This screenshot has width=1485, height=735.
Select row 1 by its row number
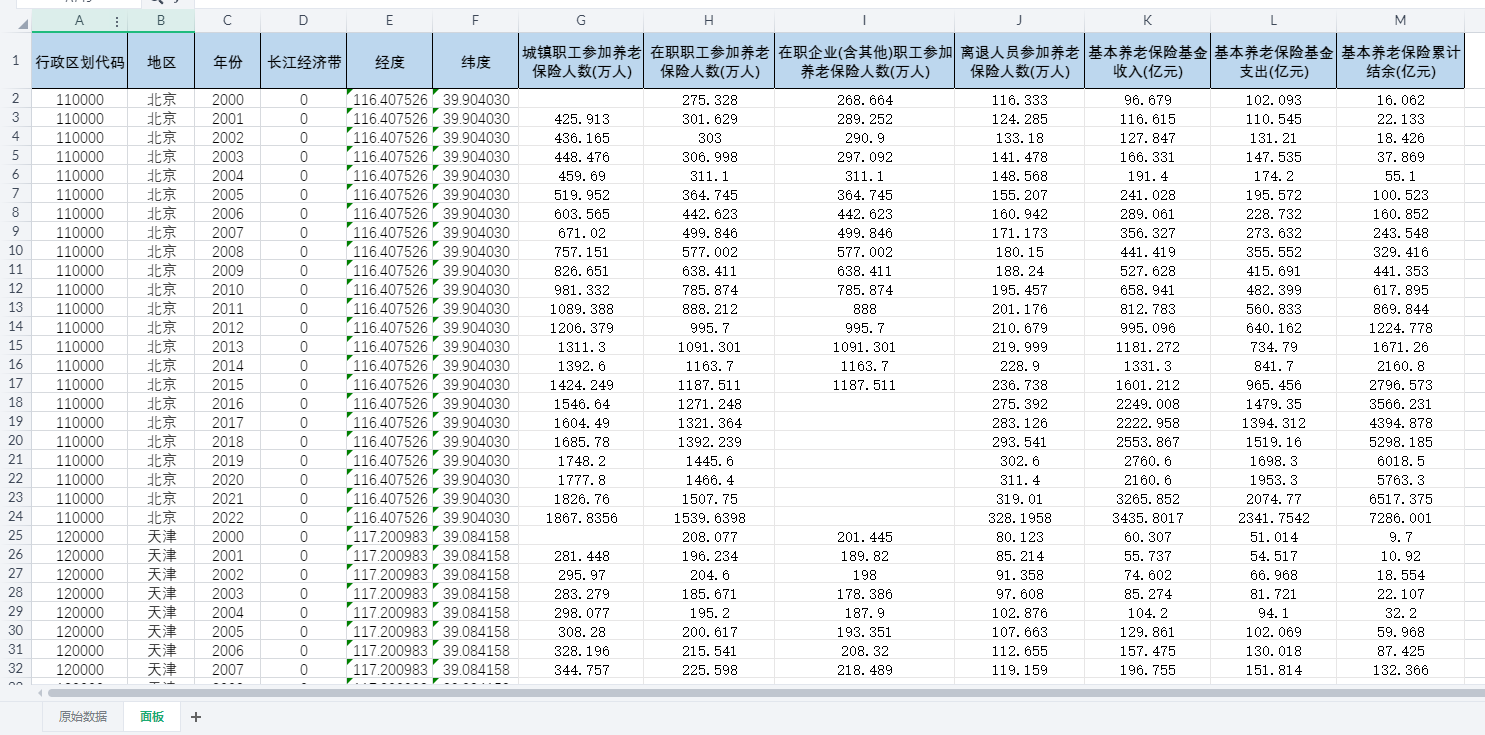16,61
